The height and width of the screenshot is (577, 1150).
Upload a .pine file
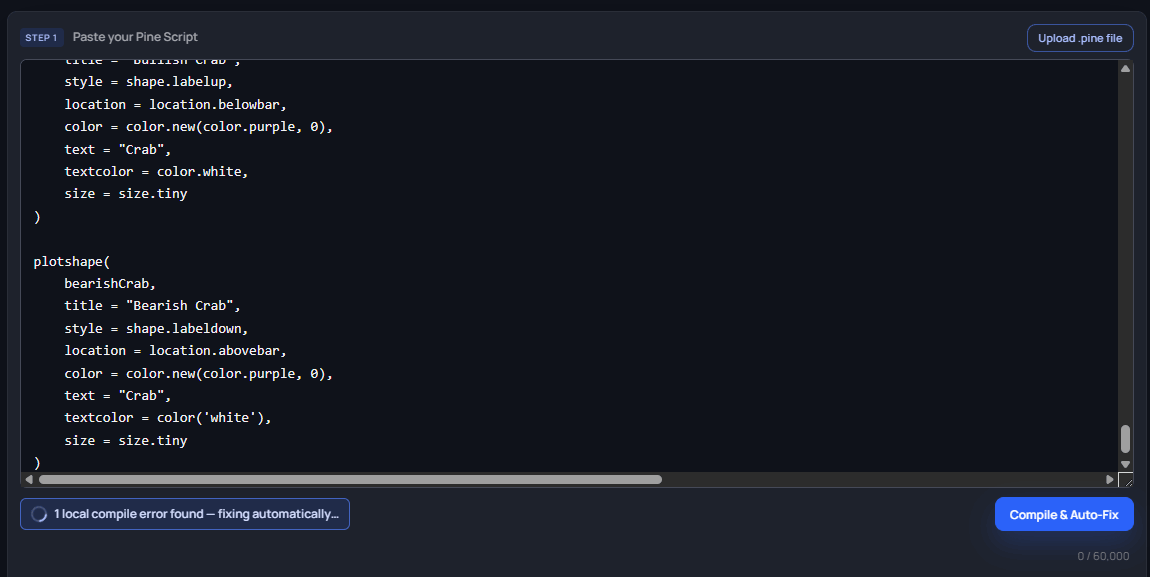coord(1080,38)
